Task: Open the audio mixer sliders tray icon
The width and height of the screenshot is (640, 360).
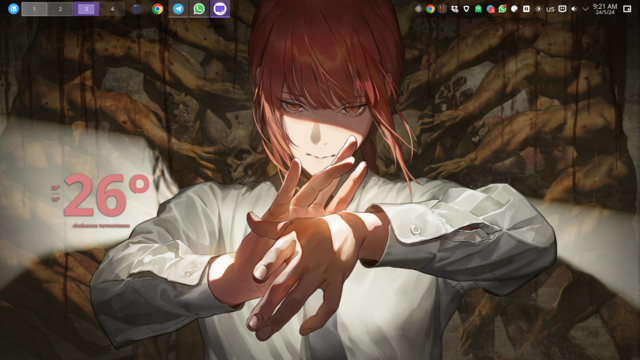Action: pyautogui.click(x=442, y=9)
